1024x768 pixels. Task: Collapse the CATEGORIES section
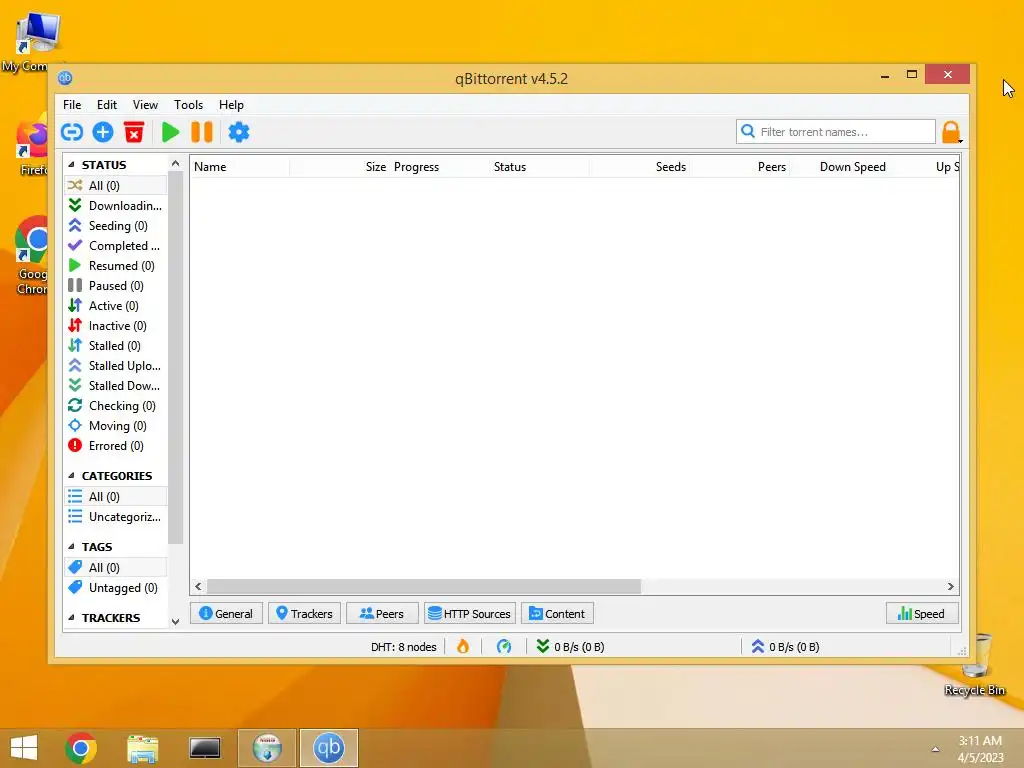[x=71, y=475]
